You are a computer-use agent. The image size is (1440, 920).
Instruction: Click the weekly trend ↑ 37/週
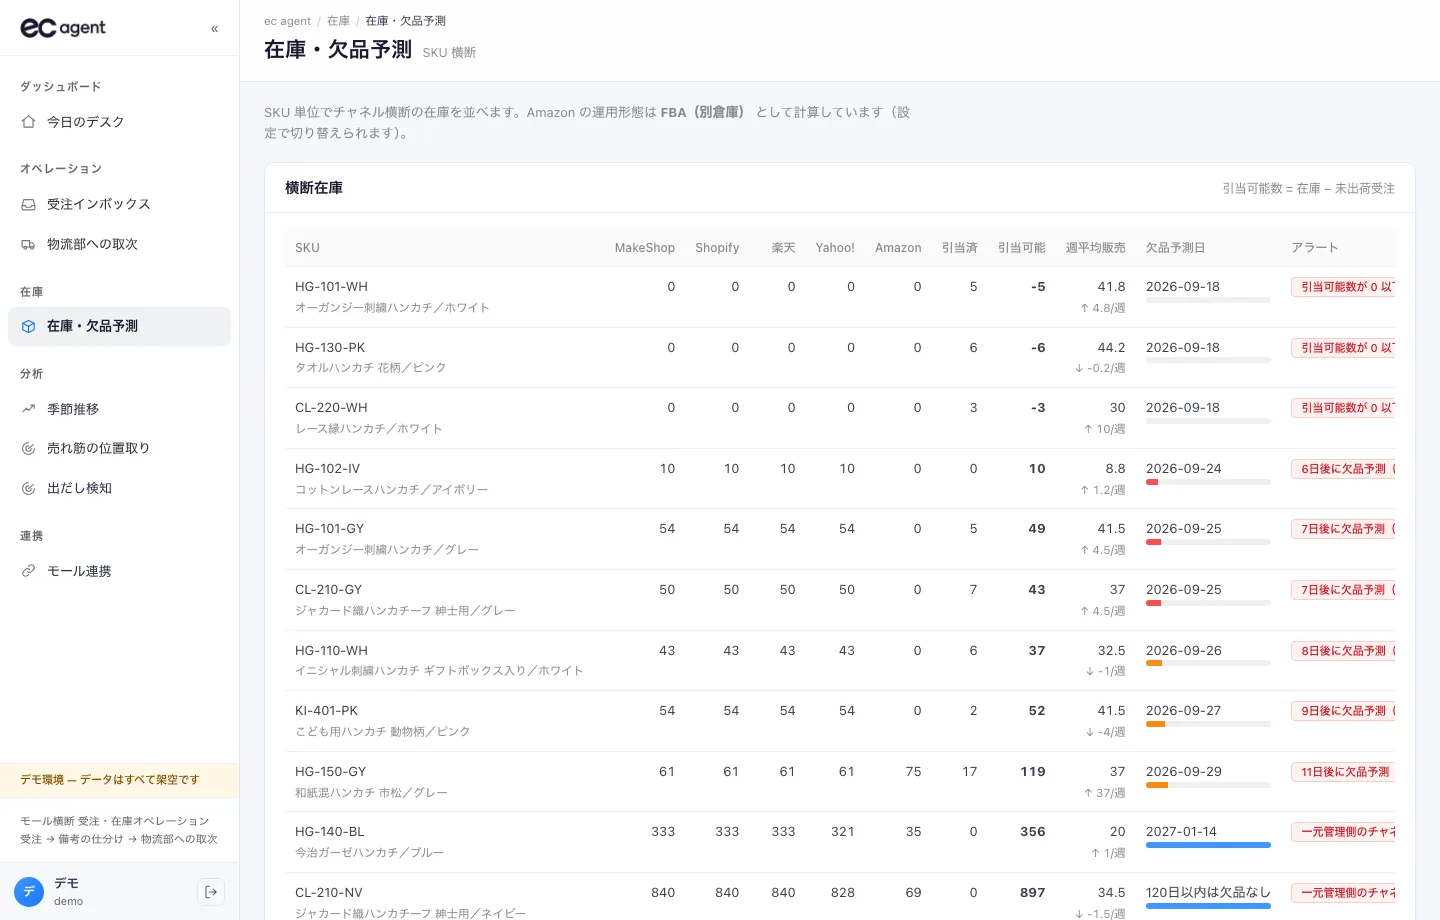click(1104, 793)
